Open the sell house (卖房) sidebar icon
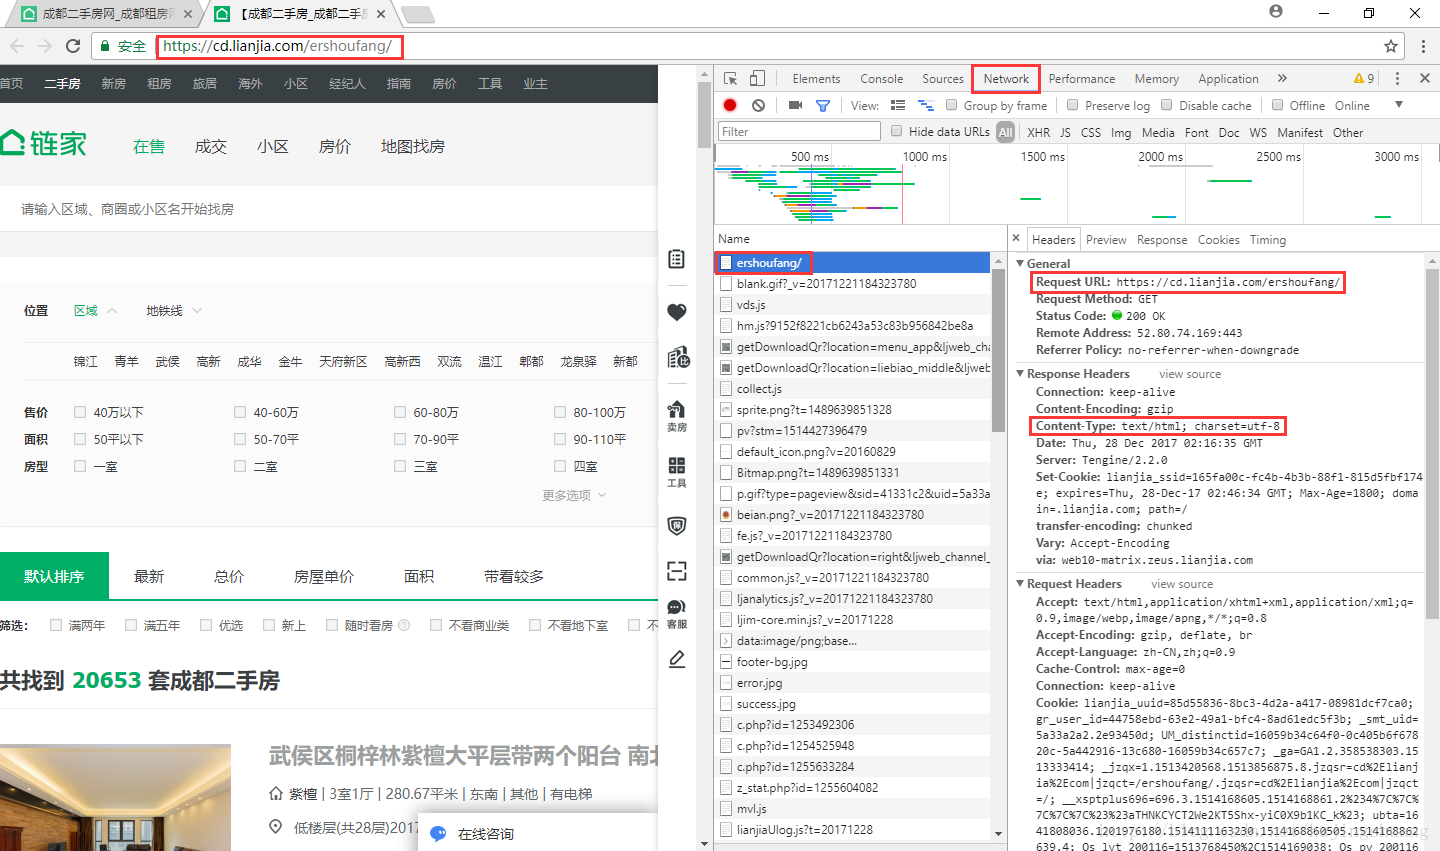This screenshot has height=851, width=1440. (x=677, y=415)
